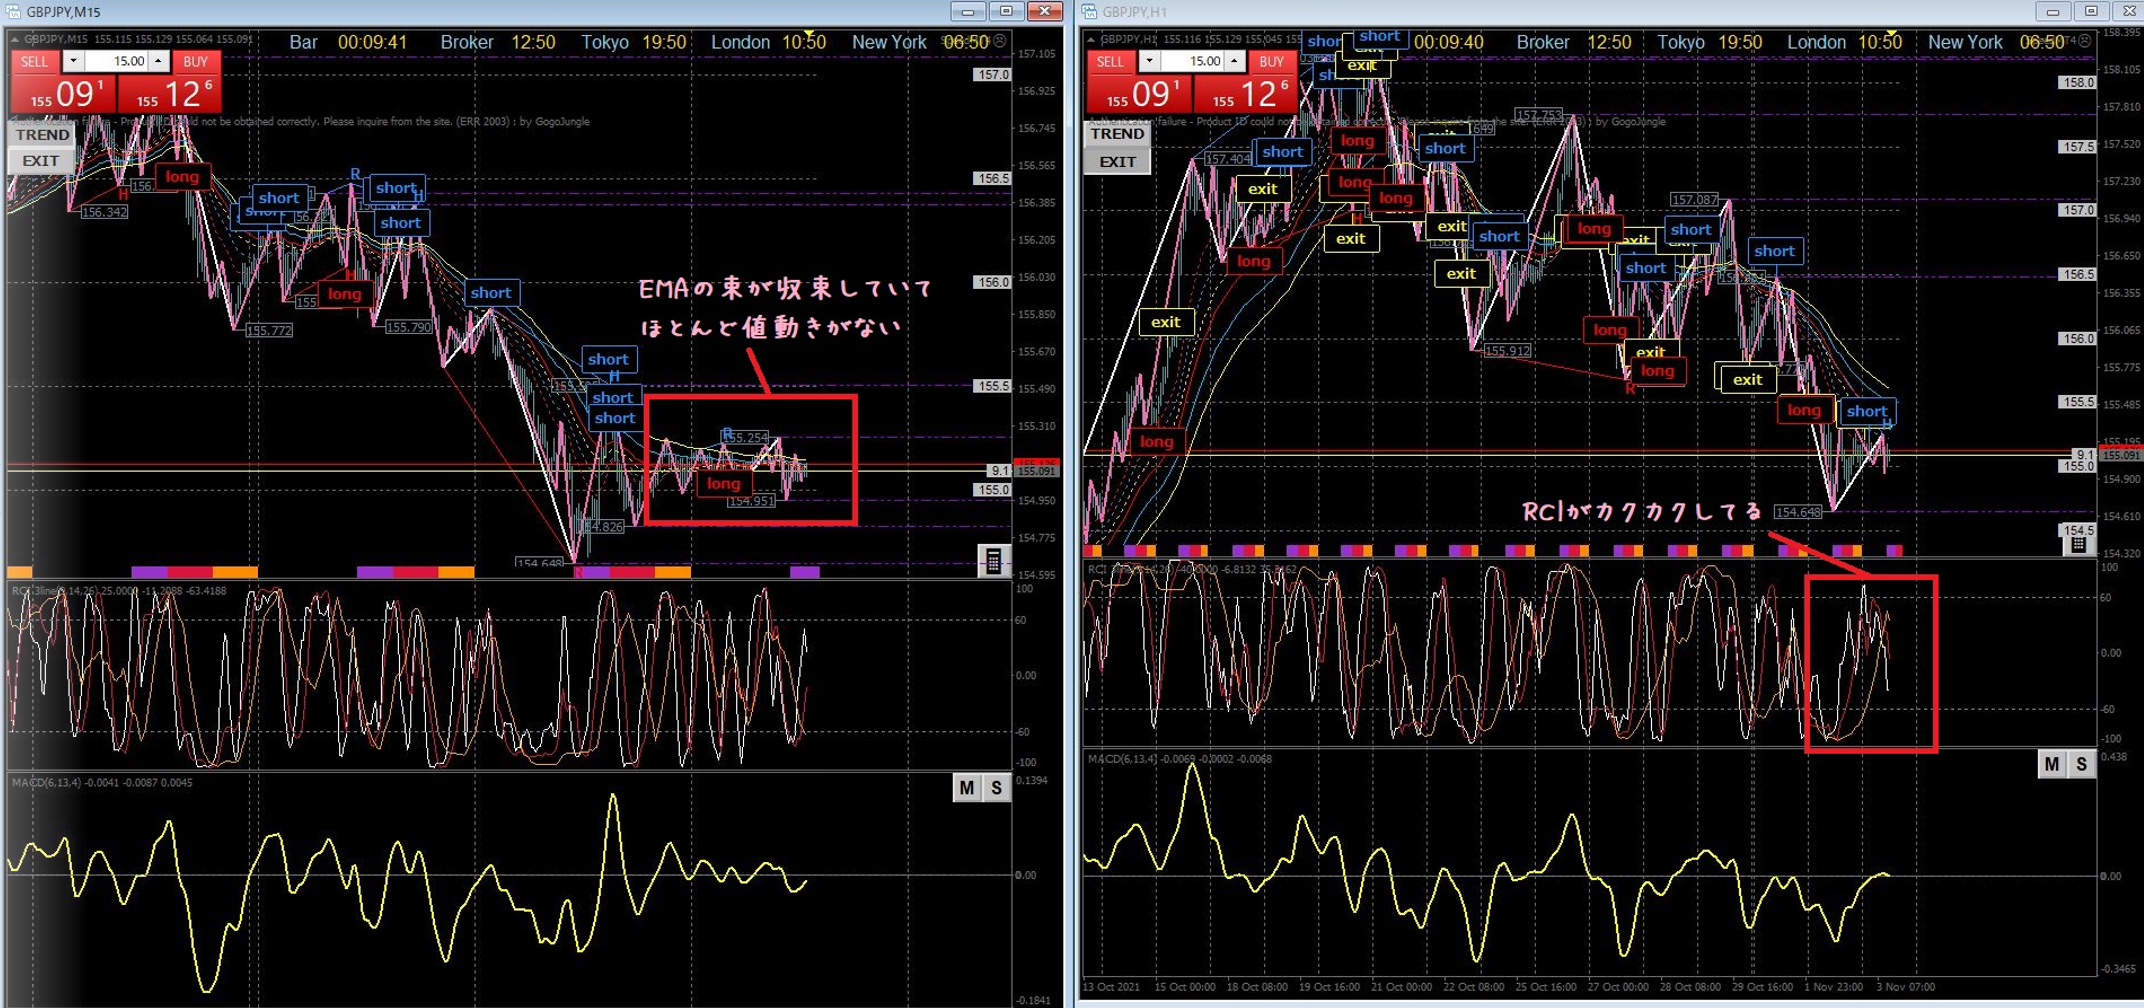2144x1008 pixels.
Task: Decrease lot volume in the M15 trading panel
Action: [x=73, y=62]
